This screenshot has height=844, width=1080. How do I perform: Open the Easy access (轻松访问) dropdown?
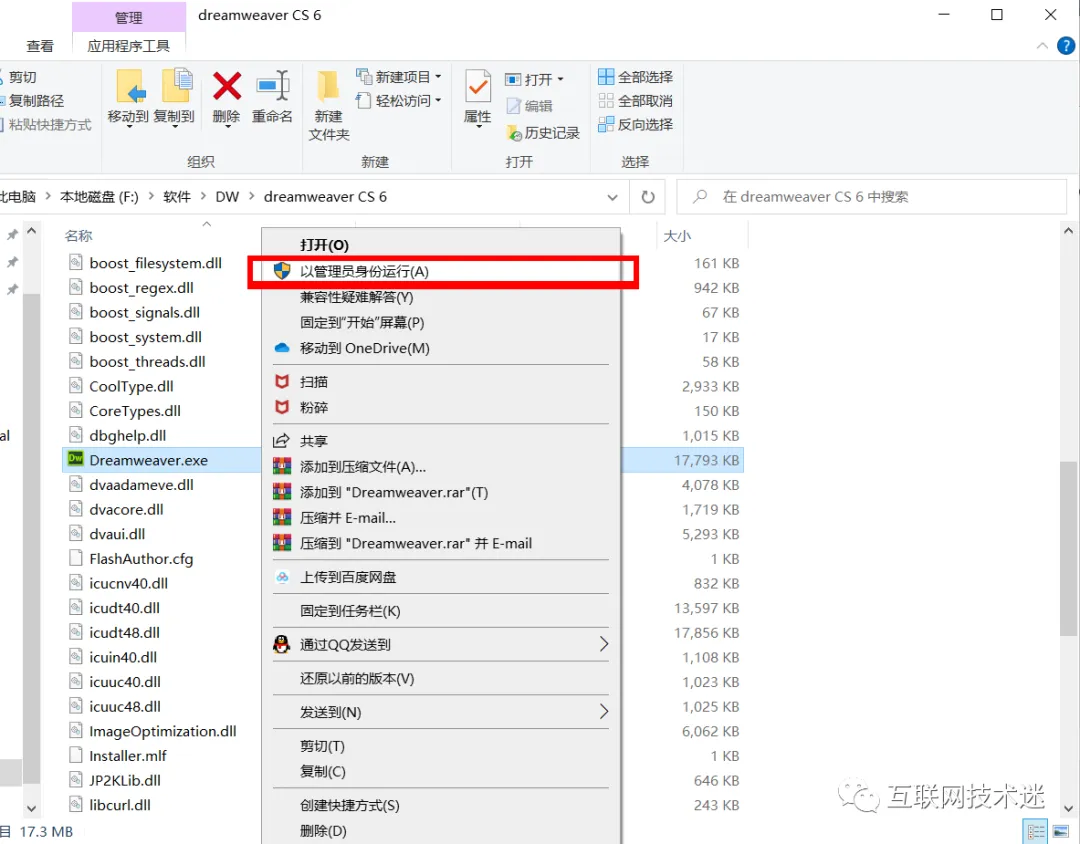399,101
